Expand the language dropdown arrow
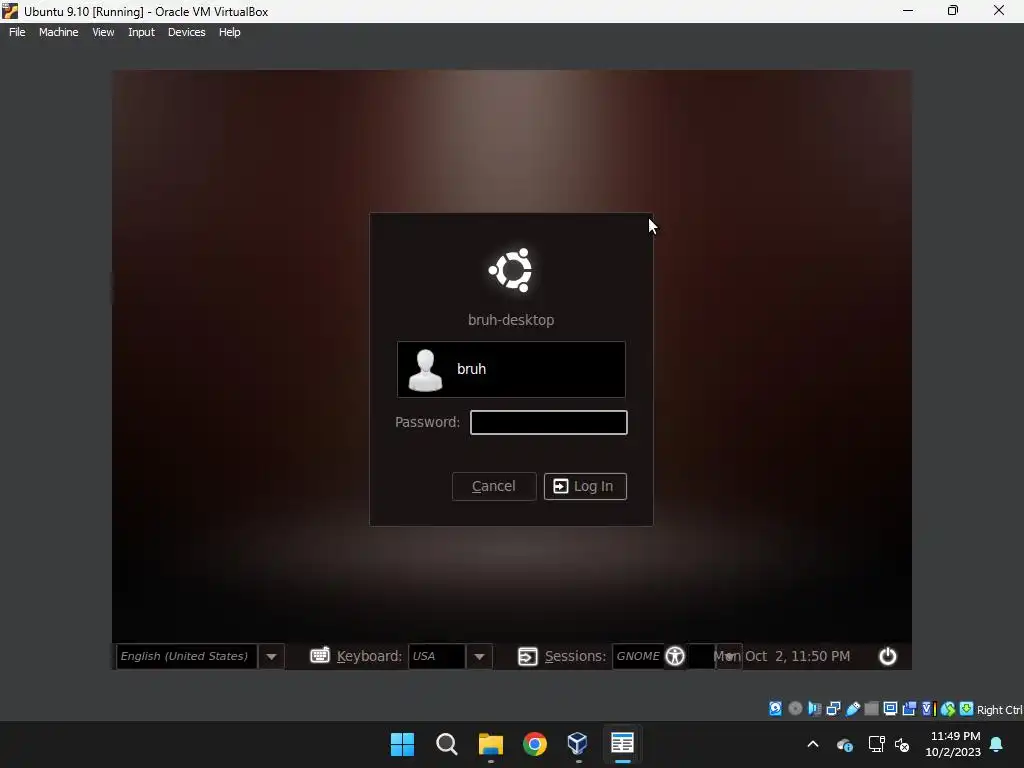Viewport: 1024px width, 768px height. pos(272,656)
